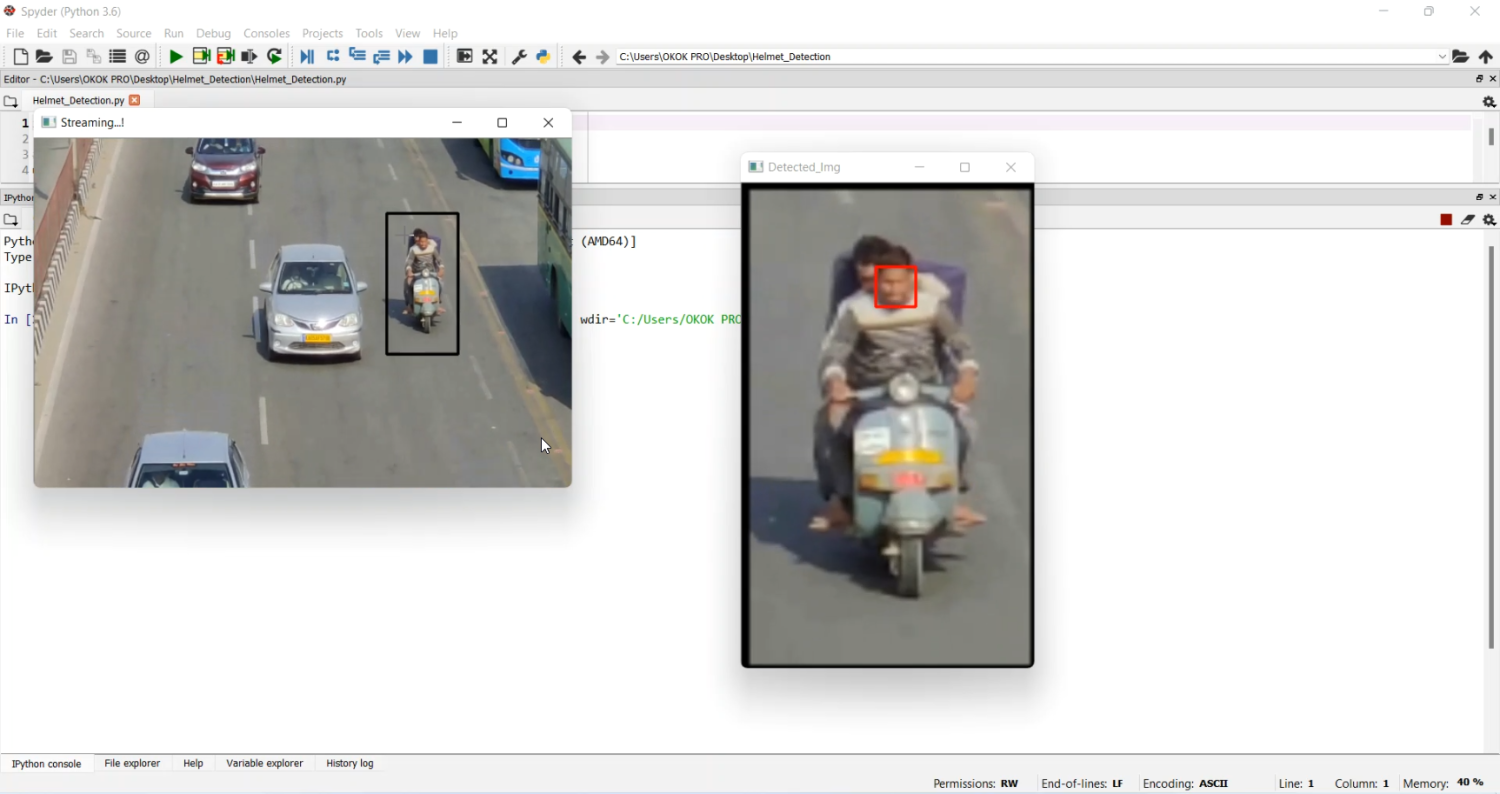
Task: Open the Python path manager
Action: click(x=543, y=56)
